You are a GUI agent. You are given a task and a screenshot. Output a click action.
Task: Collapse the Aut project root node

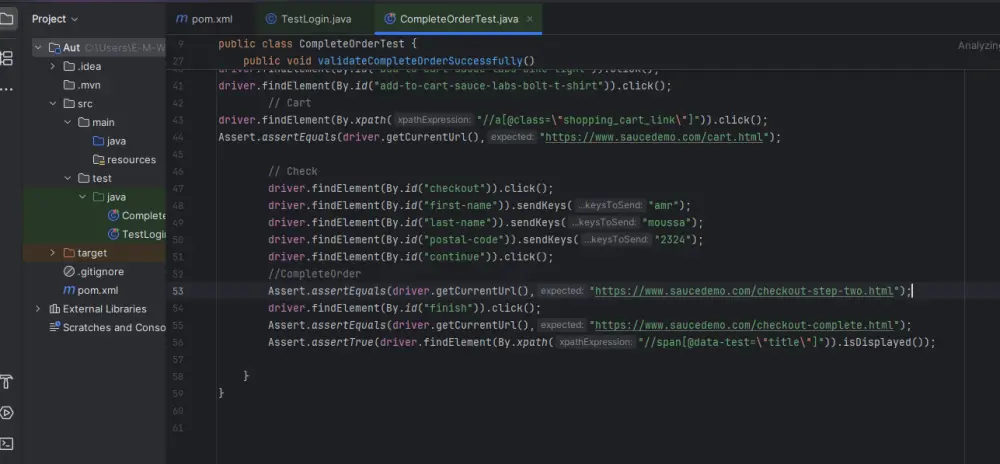point(38,48)
